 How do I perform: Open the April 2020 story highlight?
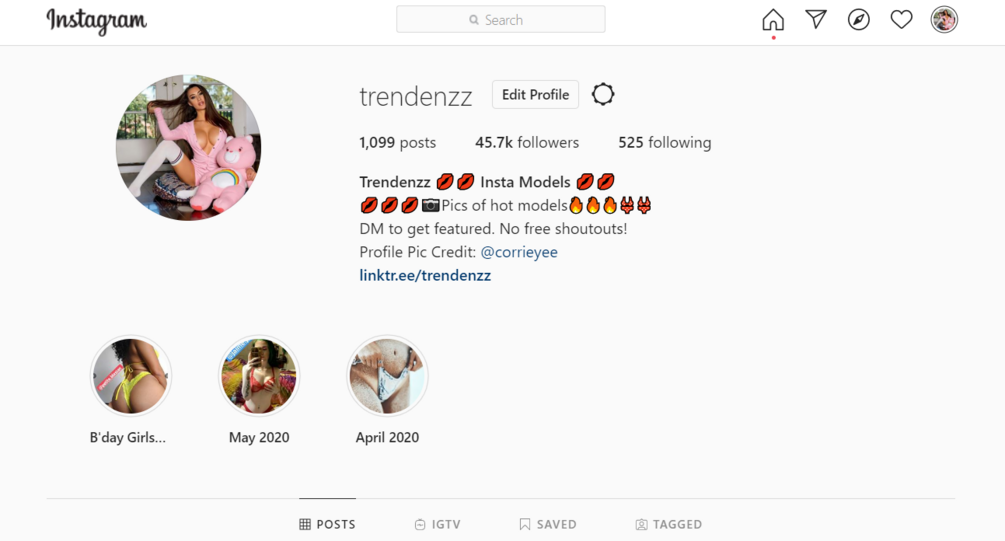pos(387,376)
